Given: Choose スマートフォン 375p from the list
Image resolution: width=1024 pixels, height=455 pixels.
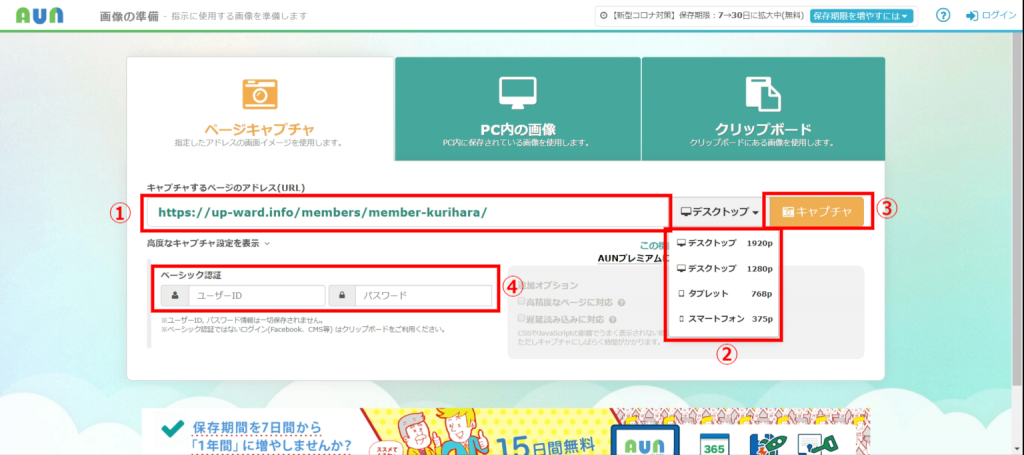Looking at the screenshot, I should pos(725,319).
